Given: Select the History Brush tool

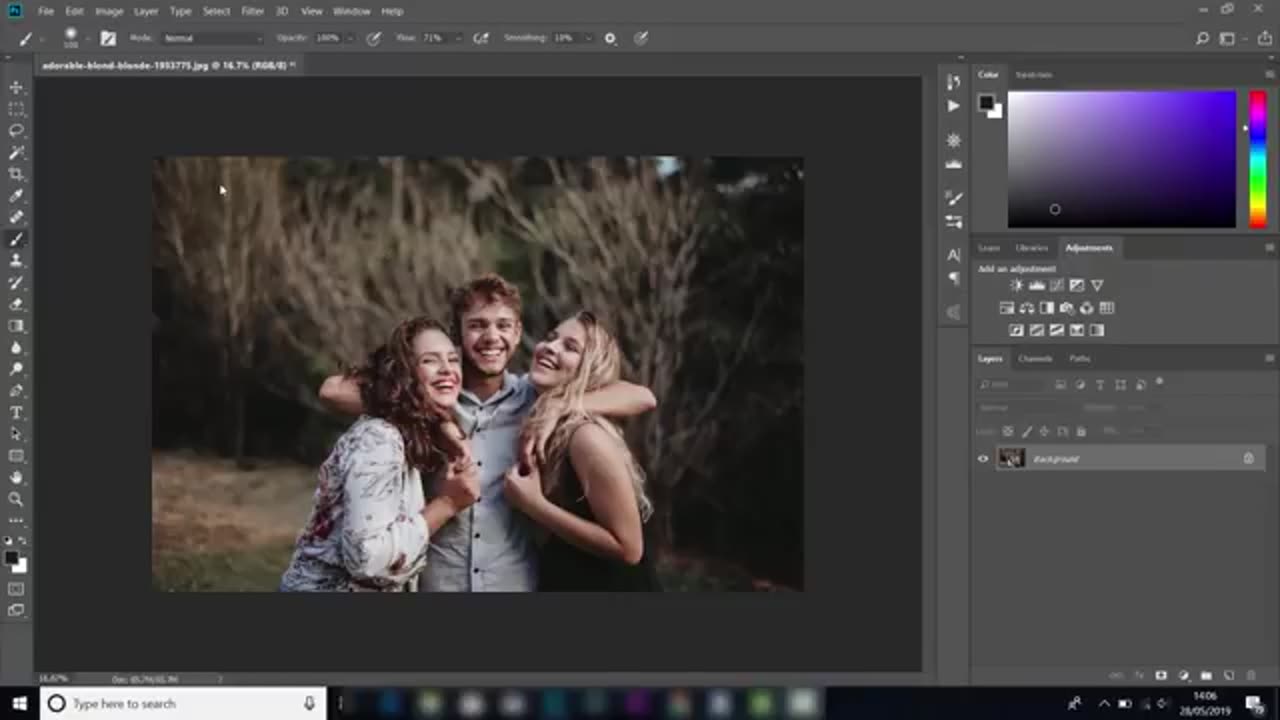Looking at the screenshot, I should (16, 282).
